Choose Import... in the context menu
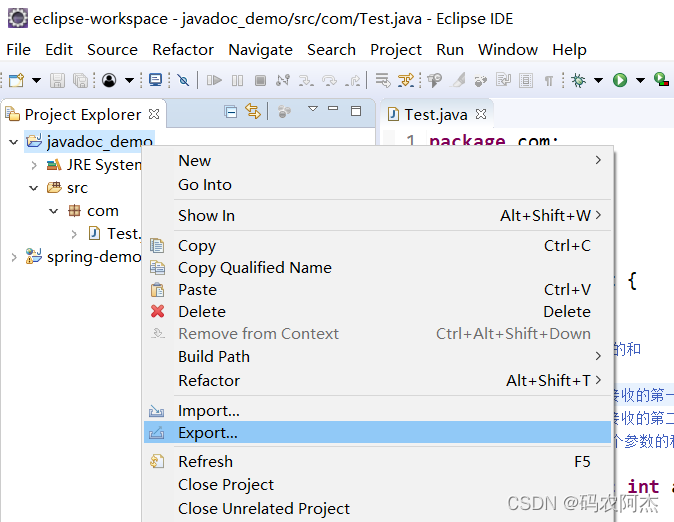The image size is (674, 522). tap(377, 411)
